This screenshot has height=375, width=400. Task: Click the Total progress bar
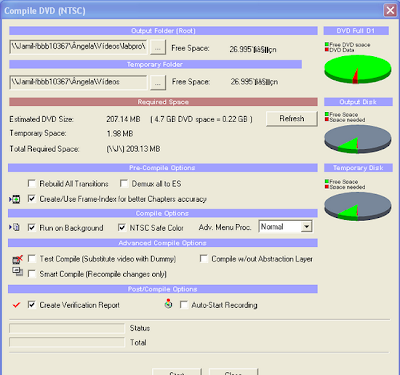point(67,342)
